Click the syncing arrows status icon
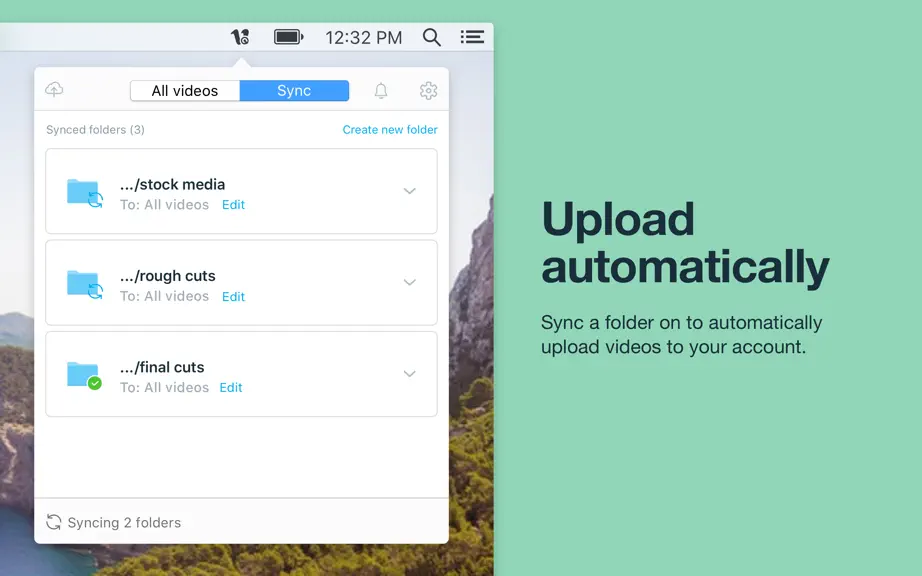This screenshot has height=576, width=922. point(54,522)
